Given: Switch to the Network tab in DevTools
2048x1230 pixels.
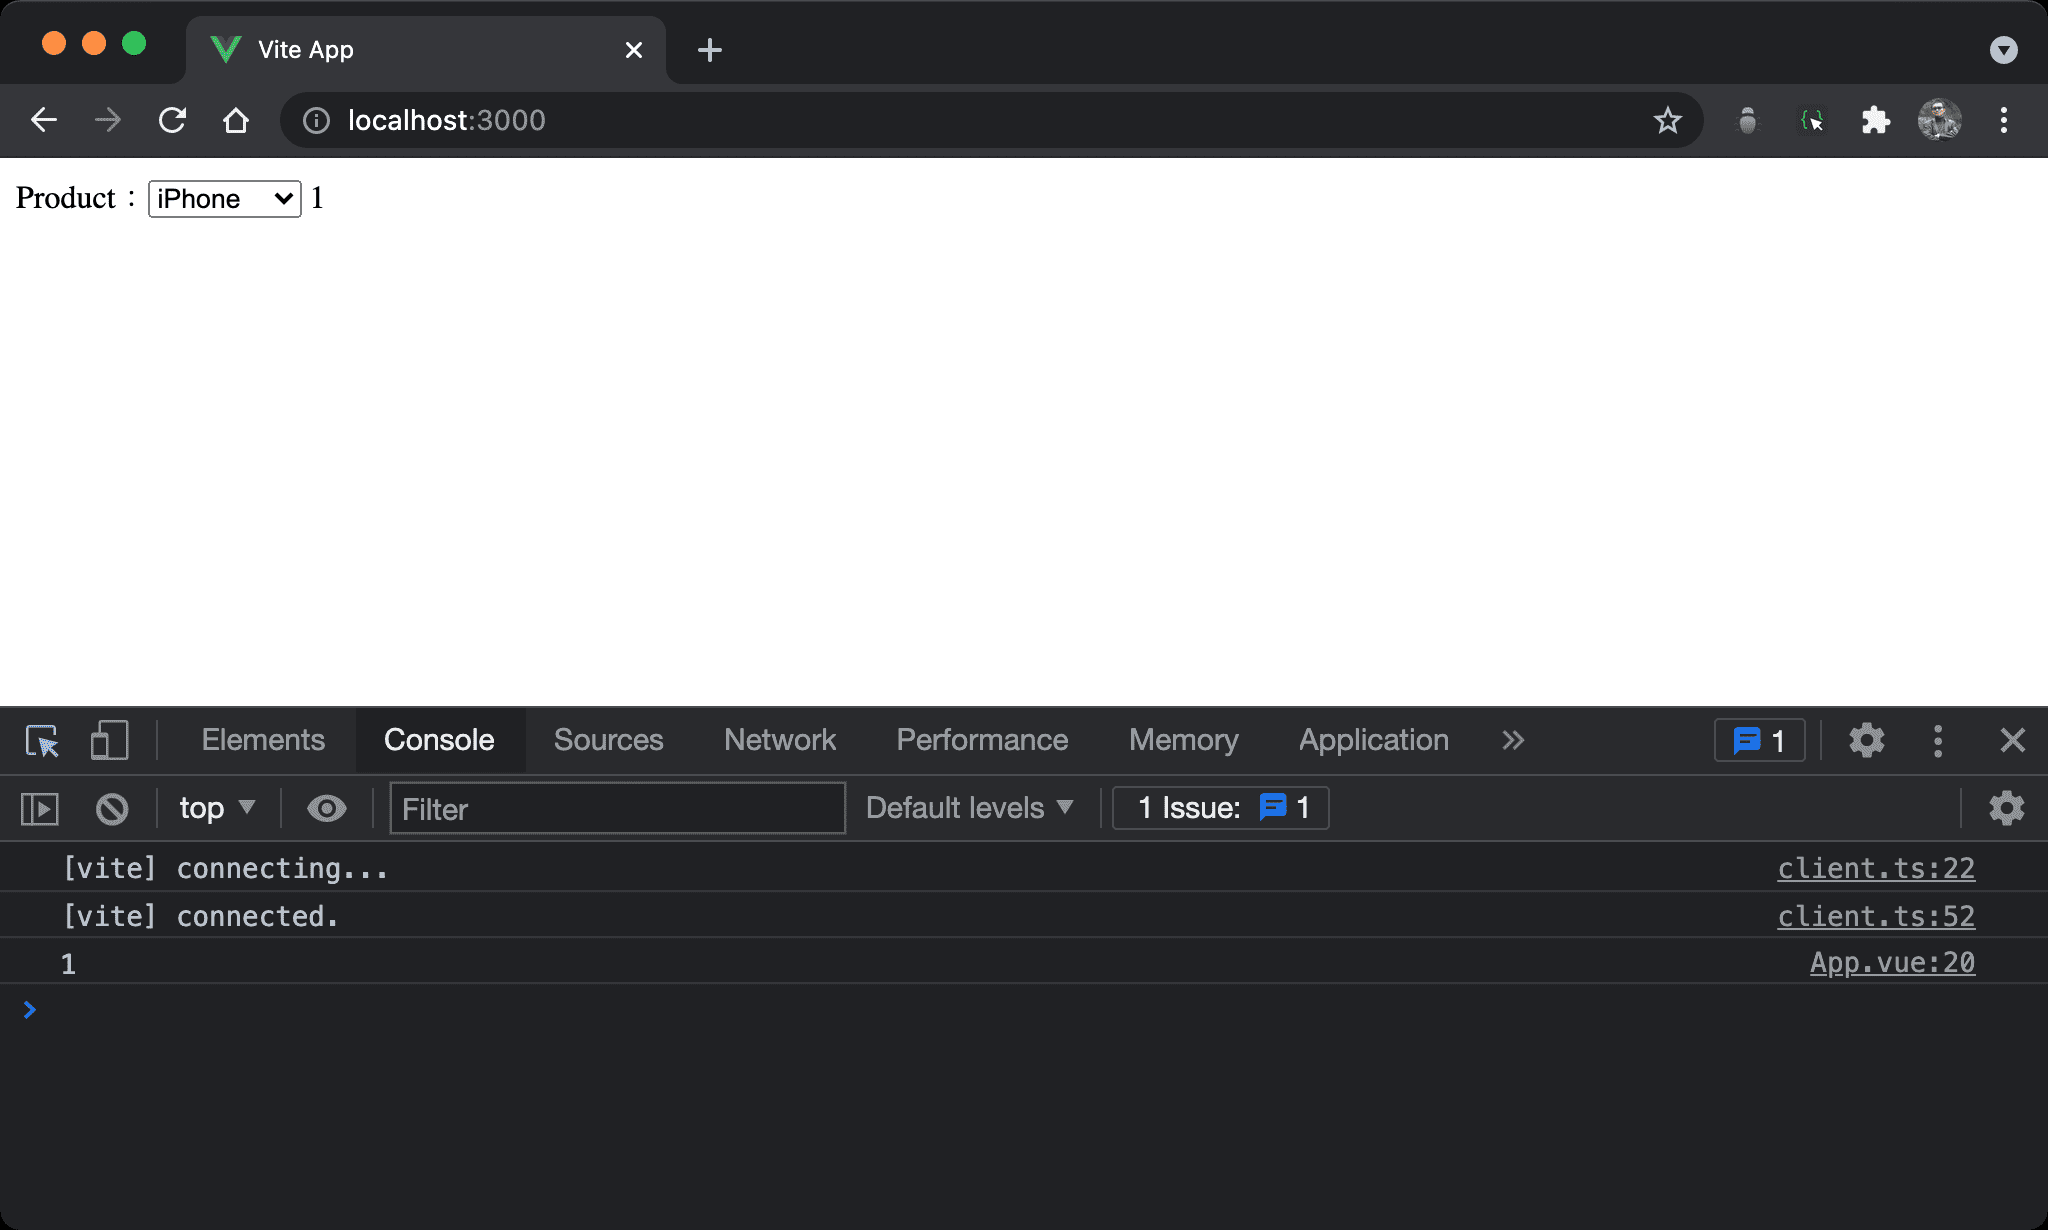Looking at the screenshot, I should (781, 740).
